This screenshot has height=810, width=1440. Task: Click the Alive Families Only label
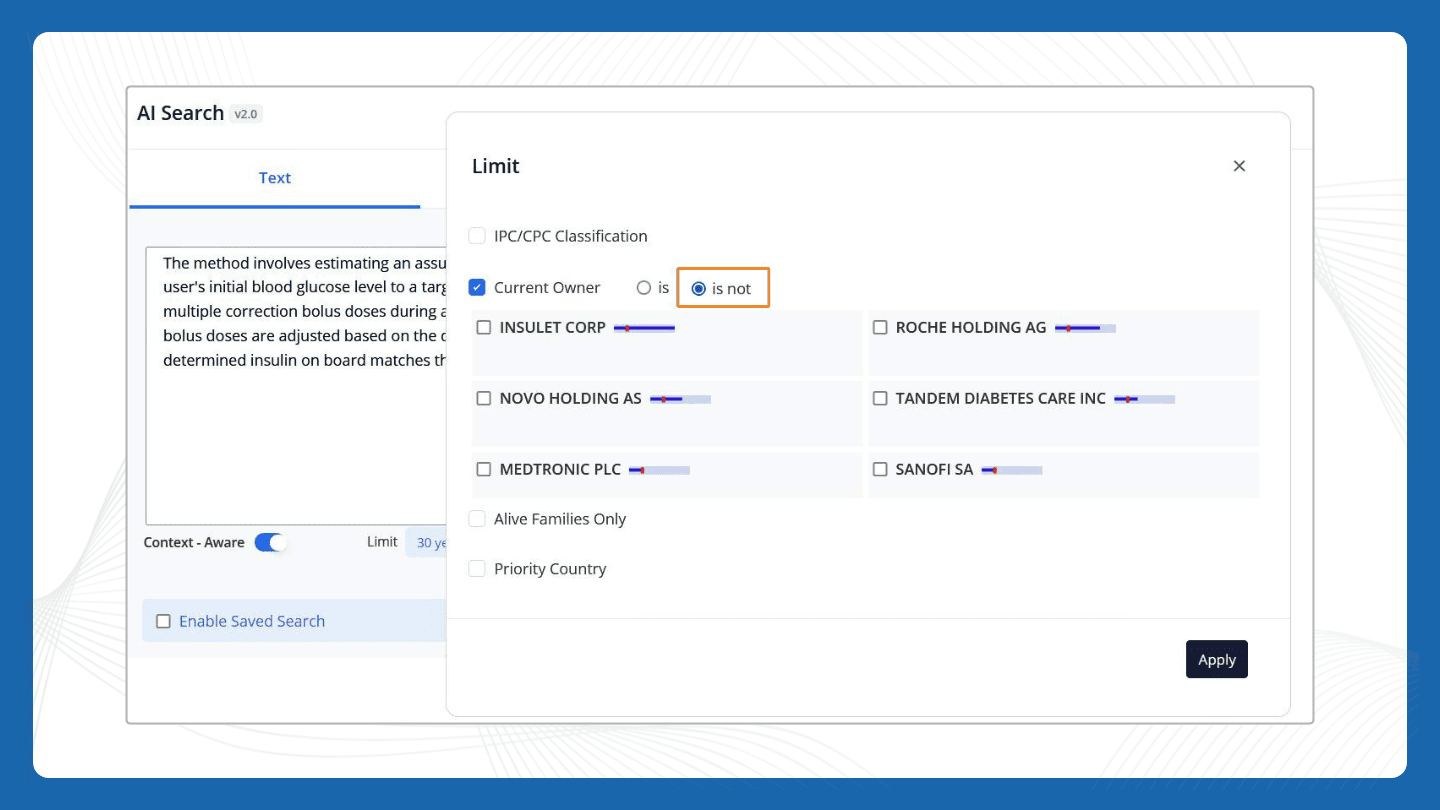[560, 519]
